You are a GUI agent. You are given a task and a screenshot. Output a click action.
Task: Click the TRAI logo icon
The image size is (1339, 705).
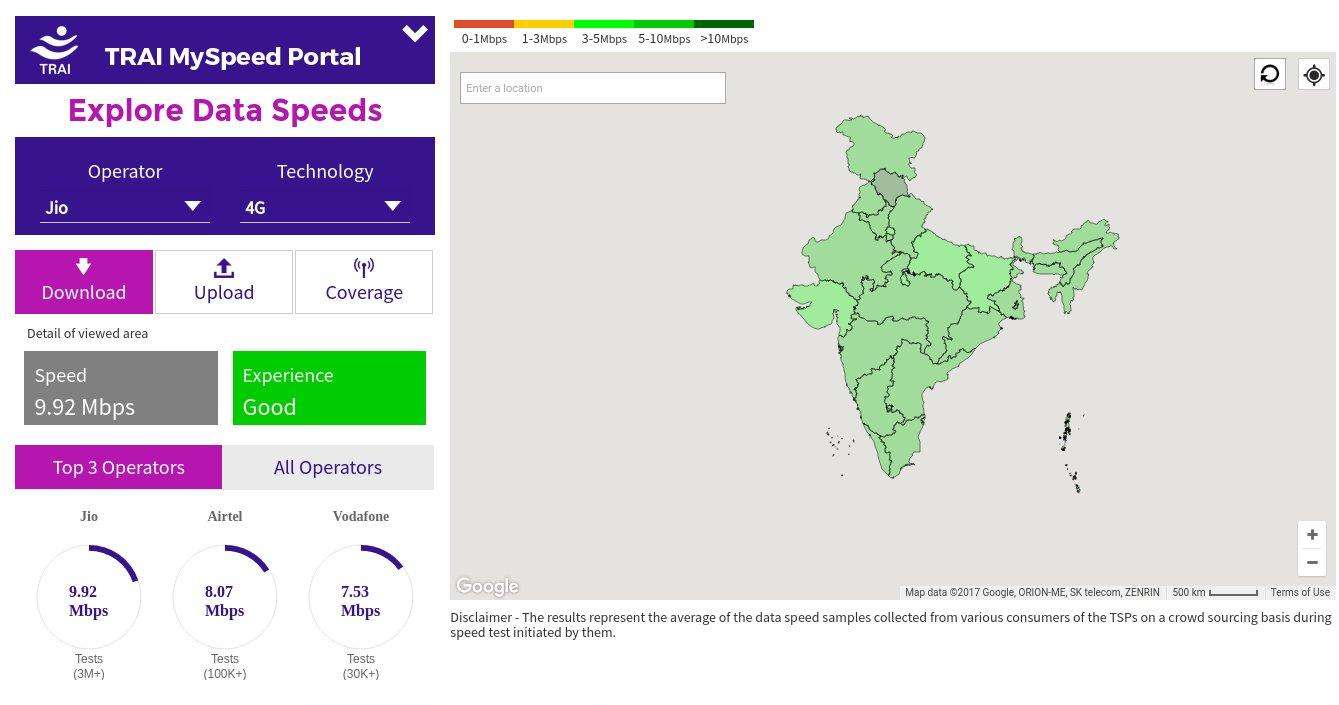coord(55,50)
